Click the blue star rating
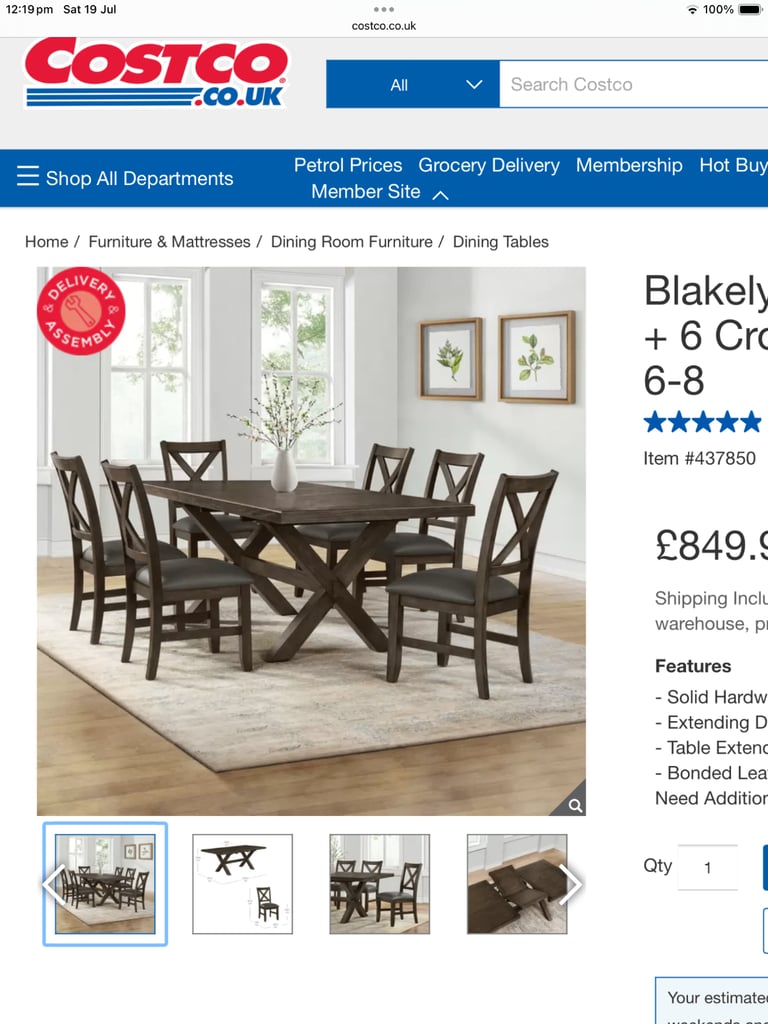 703,422
